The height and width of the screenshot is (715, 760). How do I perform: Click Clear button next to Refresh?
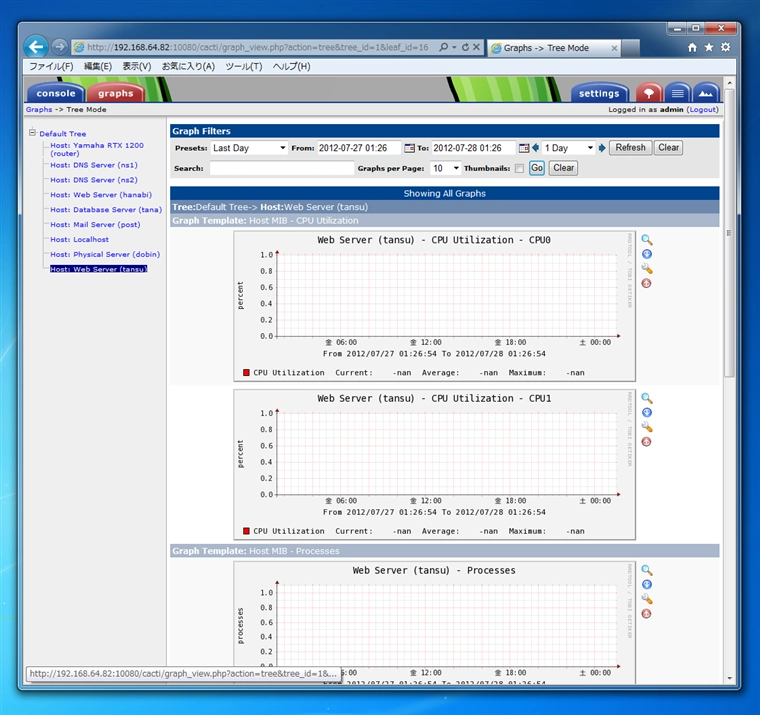coord(668,147)
